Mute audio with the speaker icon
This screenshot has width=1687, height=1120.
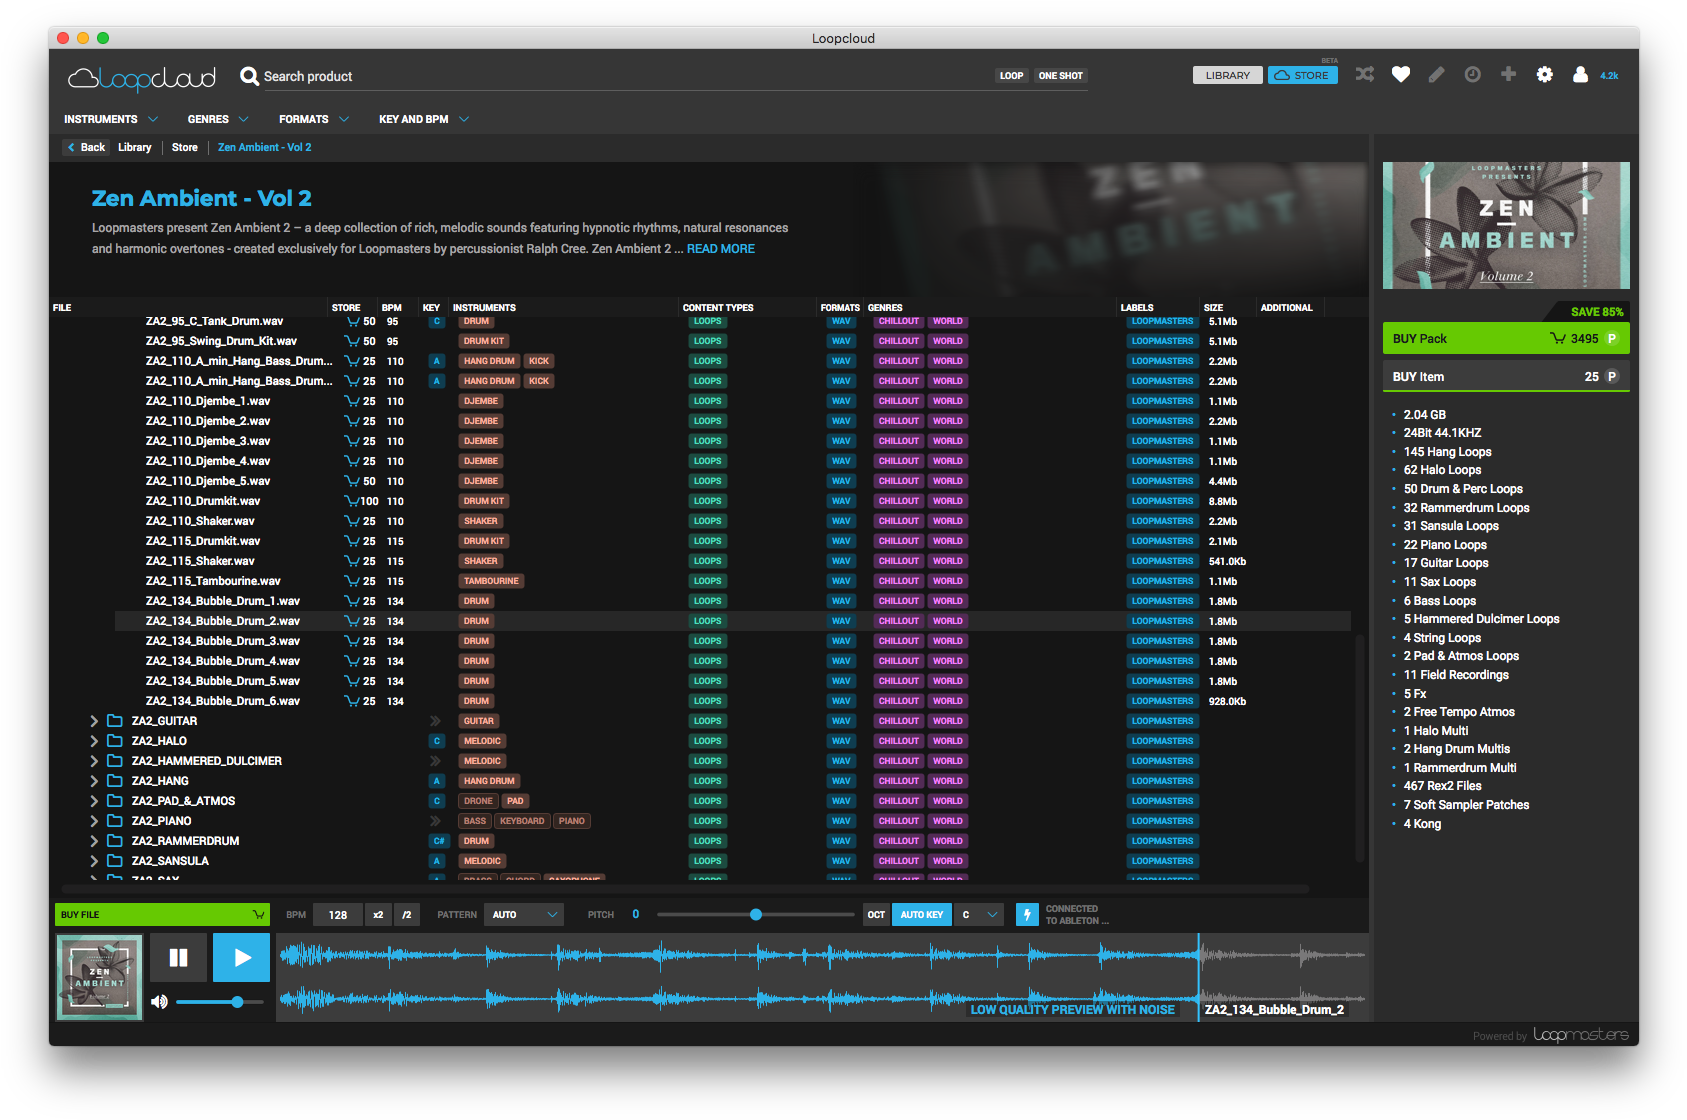coord(159,1002)
